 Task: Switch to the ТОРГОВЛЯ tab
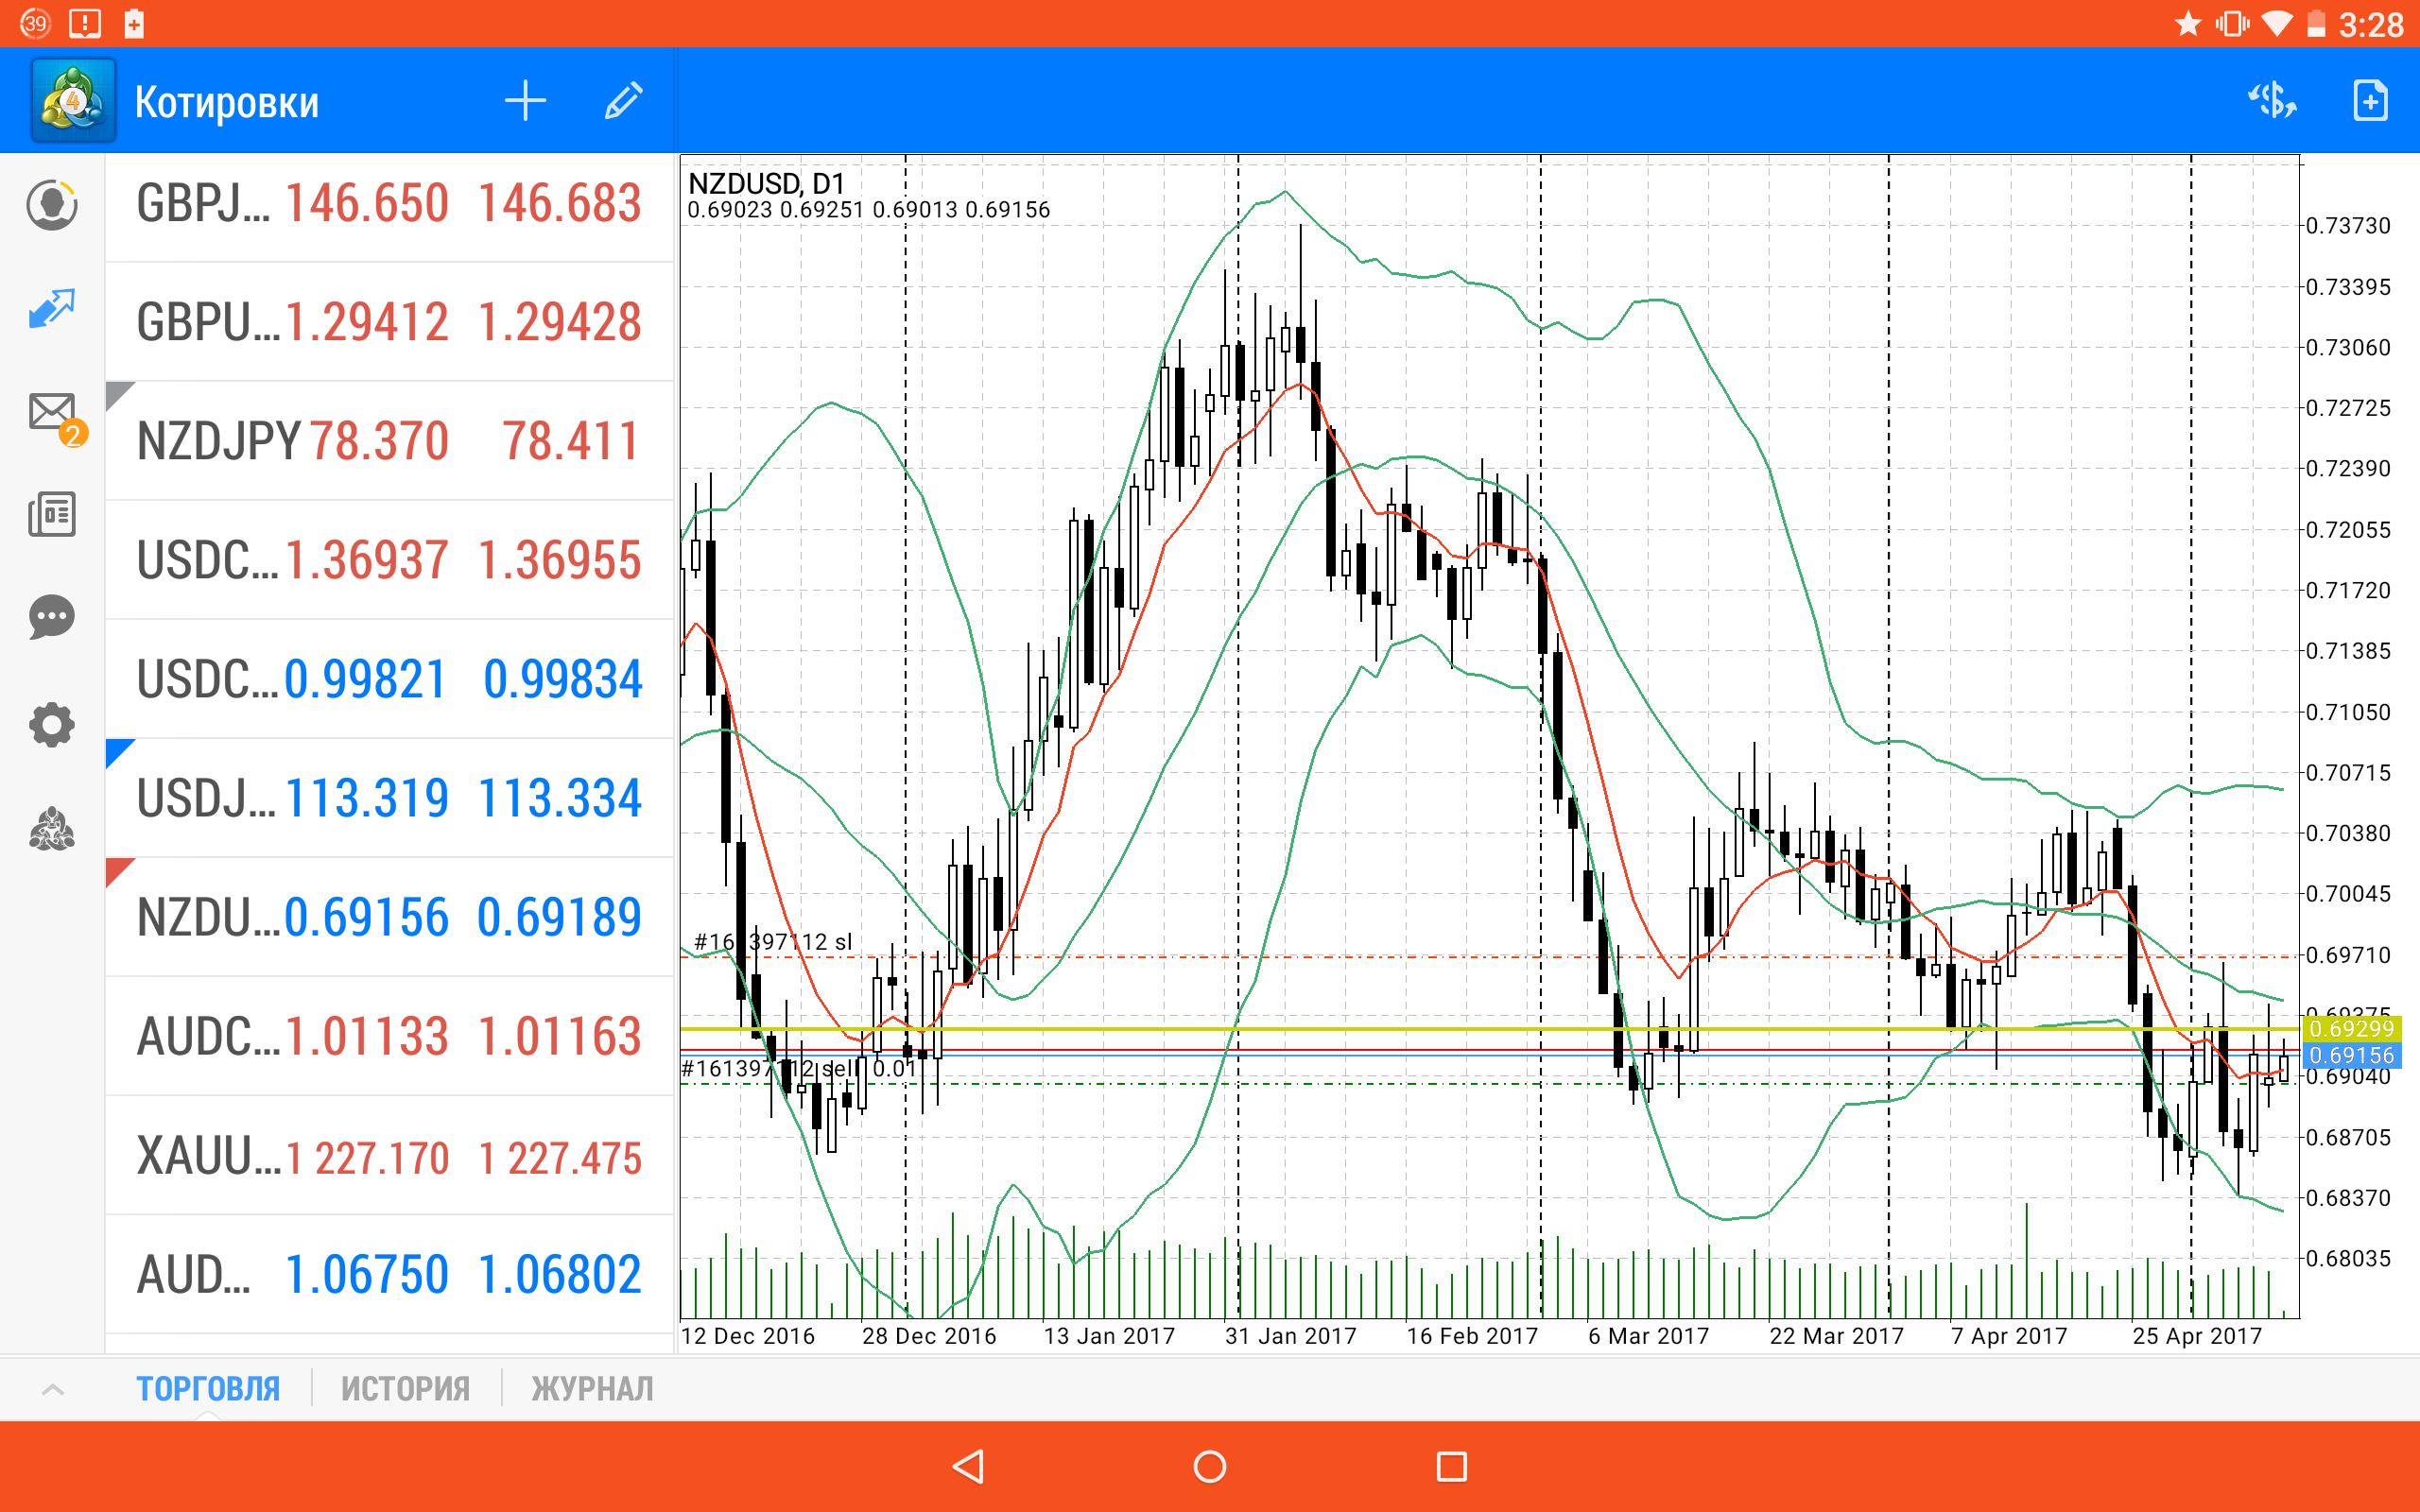coord(208,1389)
